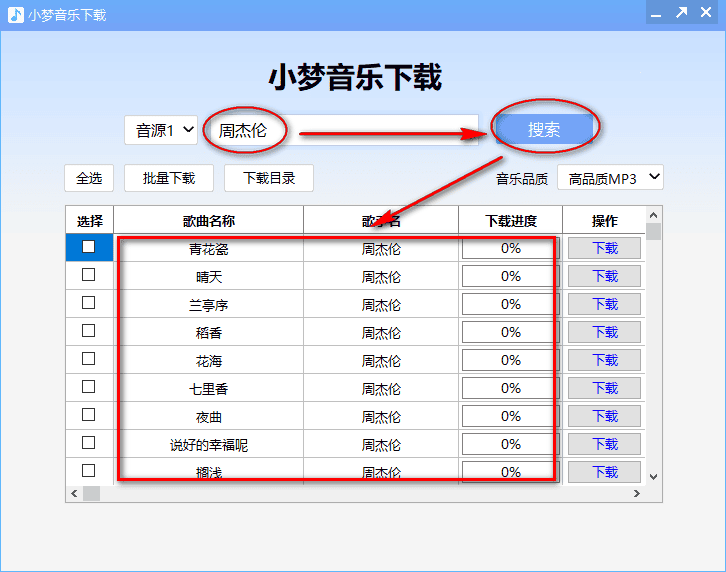Click the horizontal scrollbar left arrow
The width and height of the screenshot is (726, 572).
point(74,493)
